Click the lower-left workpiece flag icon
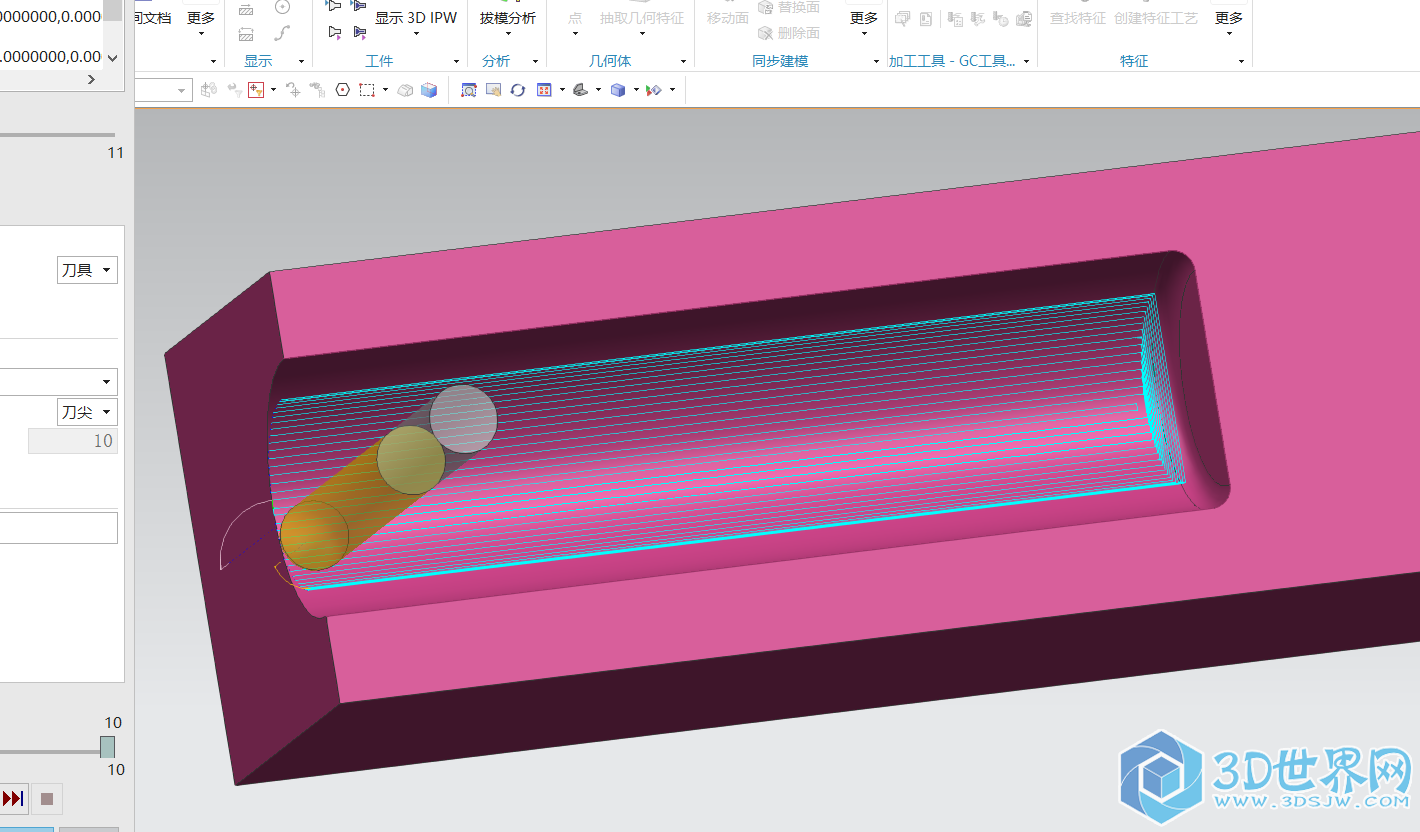The width and height of the screenshot is (1420, 832). point(334,32)
